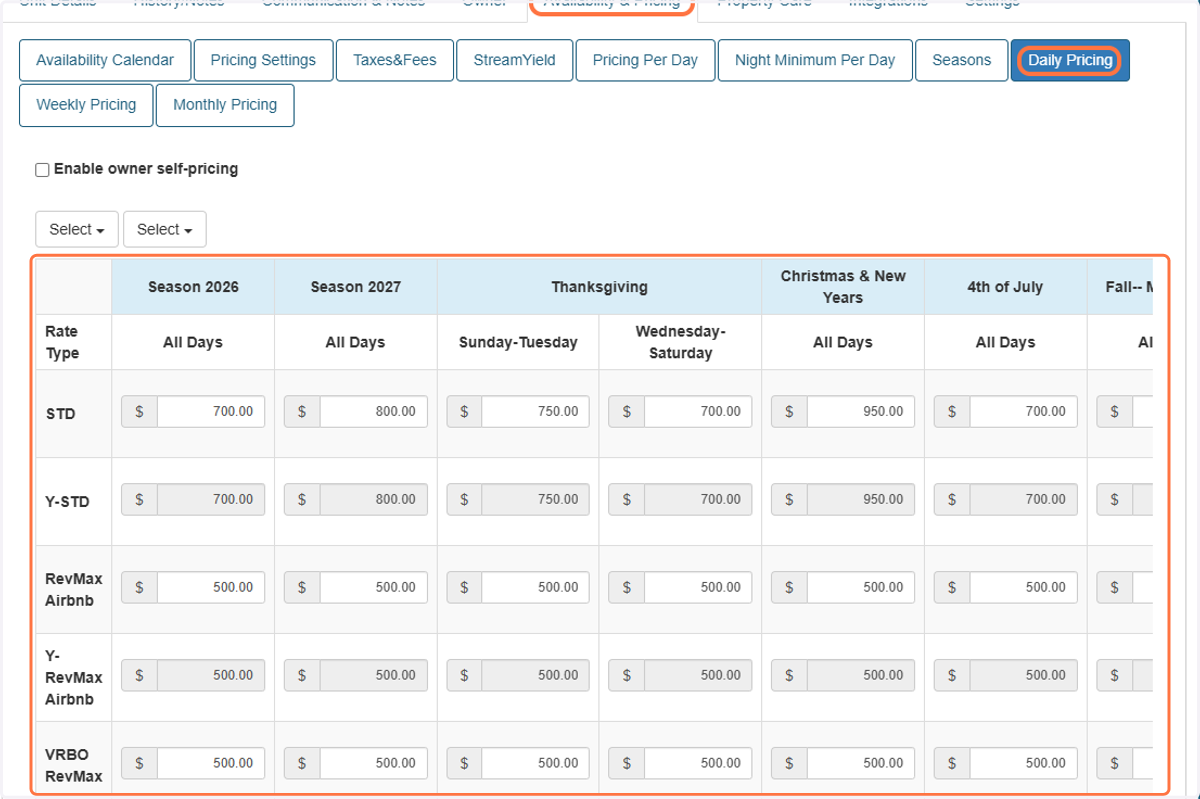Screen dimensions: 1200x799
Task: Open the second Select dropdown
Action: click(x=165, y=229)
